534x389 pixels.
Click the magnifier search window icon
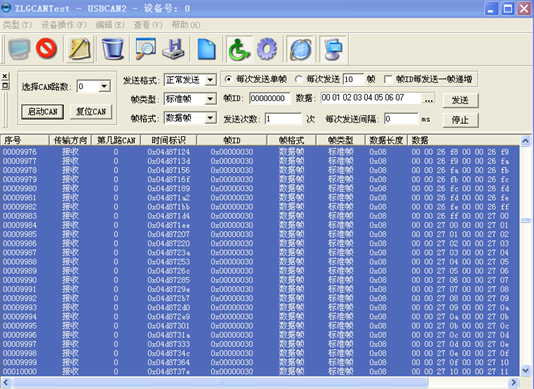tap(145, 49)
